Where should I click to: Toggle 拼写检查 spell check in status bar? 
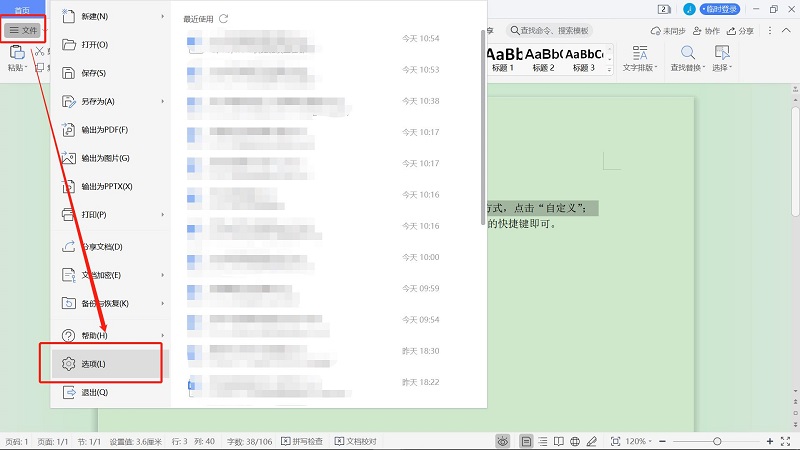coord(302,441)
